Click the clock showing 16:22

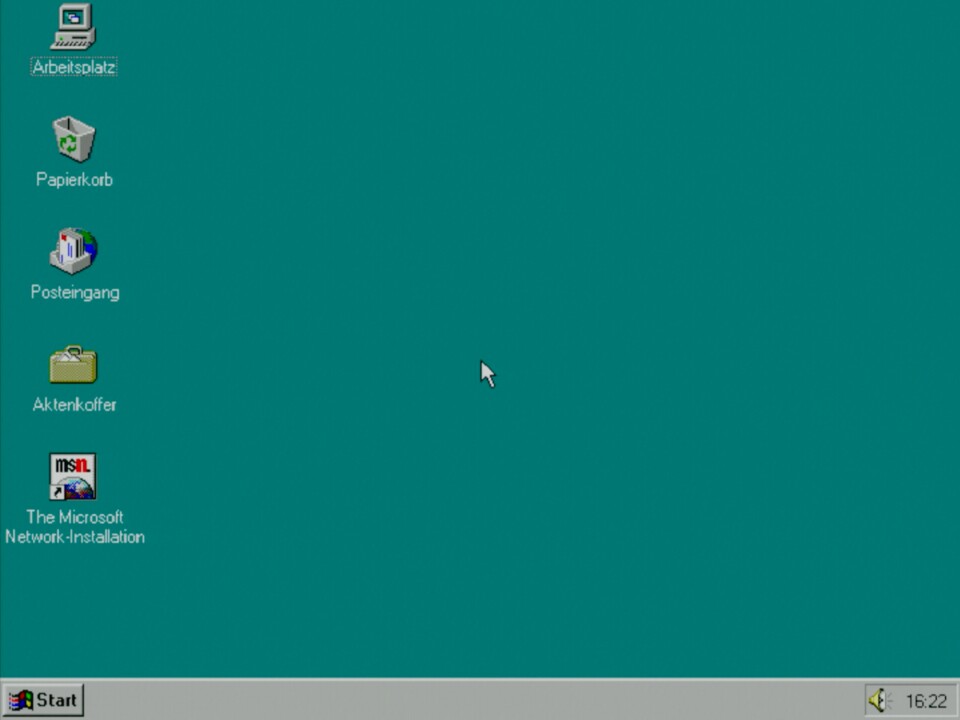click(925, 700)
